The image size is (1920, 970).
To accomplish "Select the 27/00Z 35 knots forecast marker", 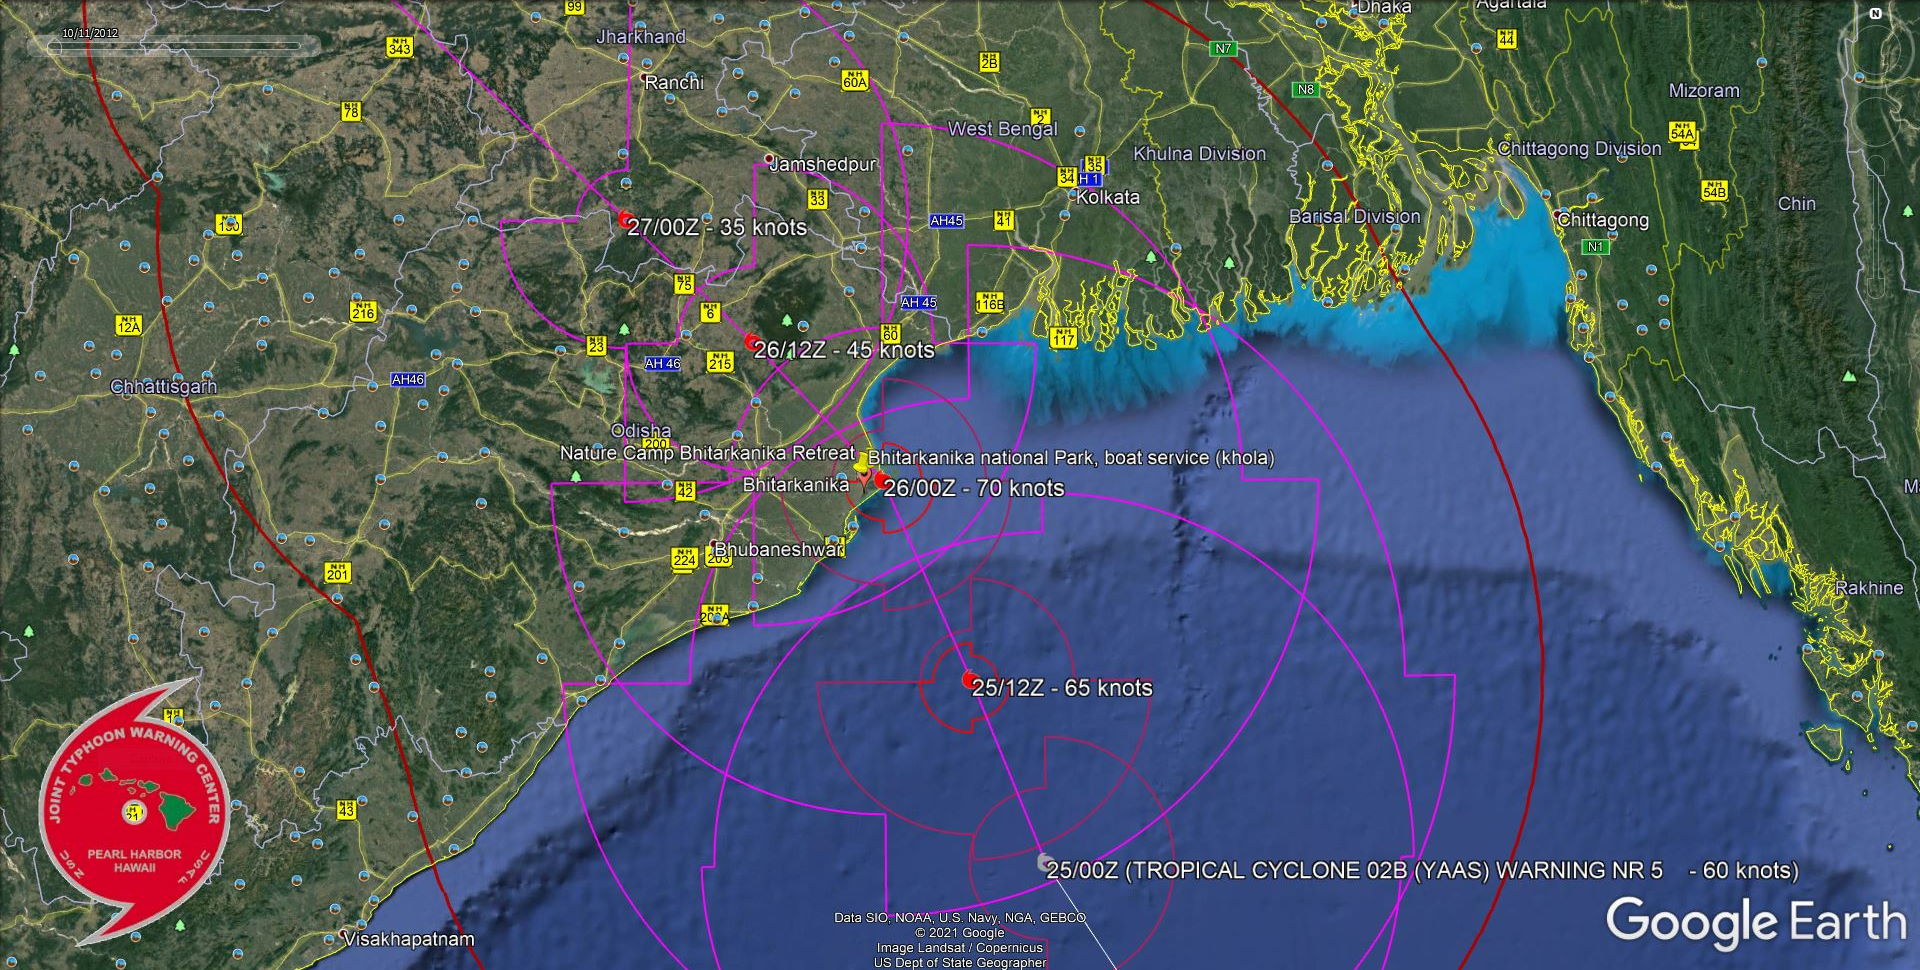I will point(625,219).
